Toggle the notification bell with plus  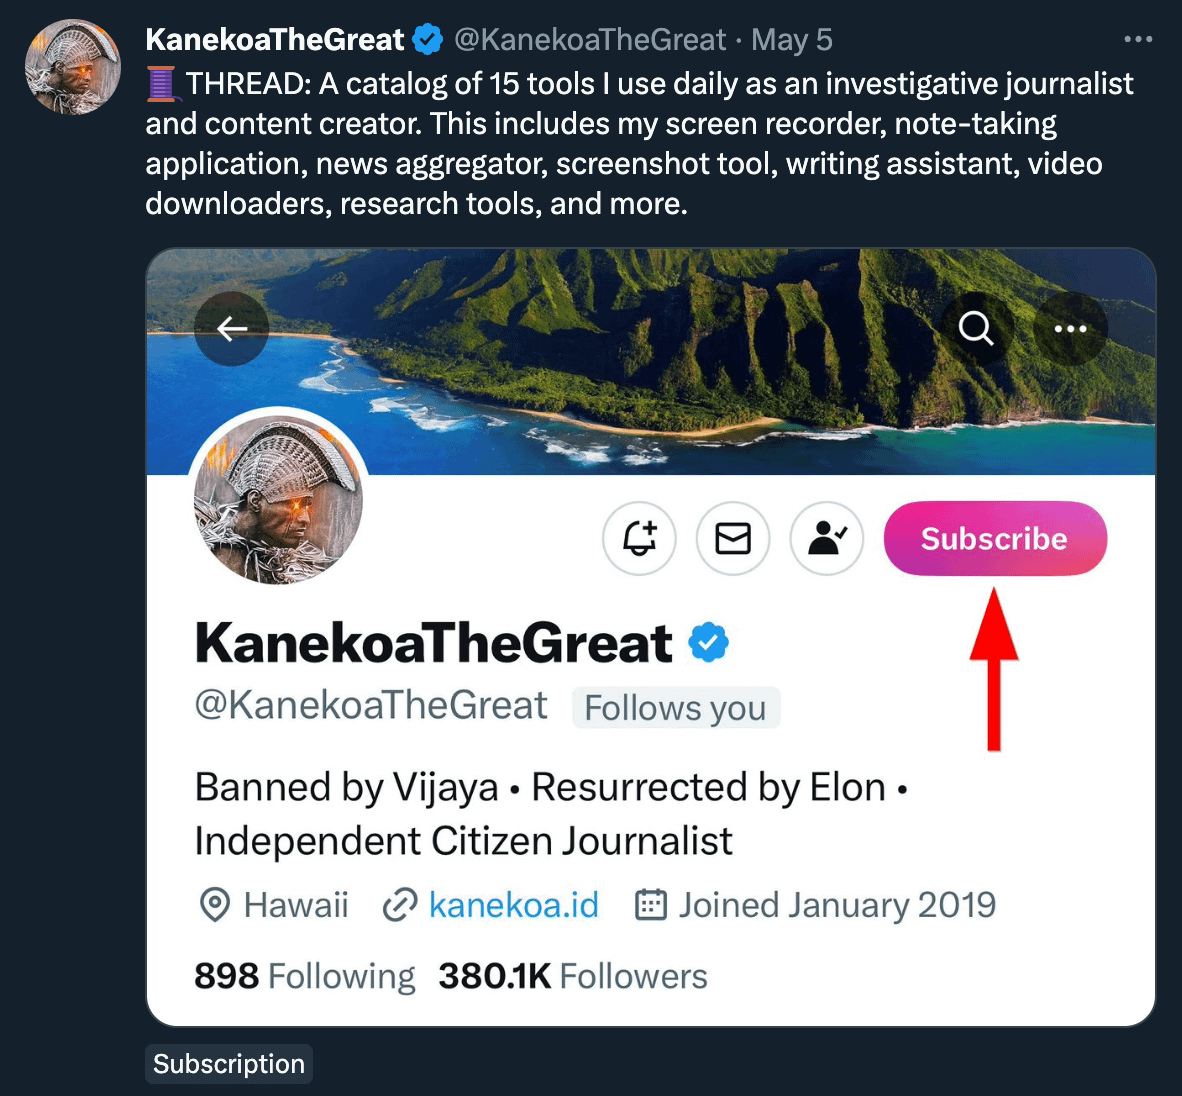pyautogui.click(x=640, y=539)
